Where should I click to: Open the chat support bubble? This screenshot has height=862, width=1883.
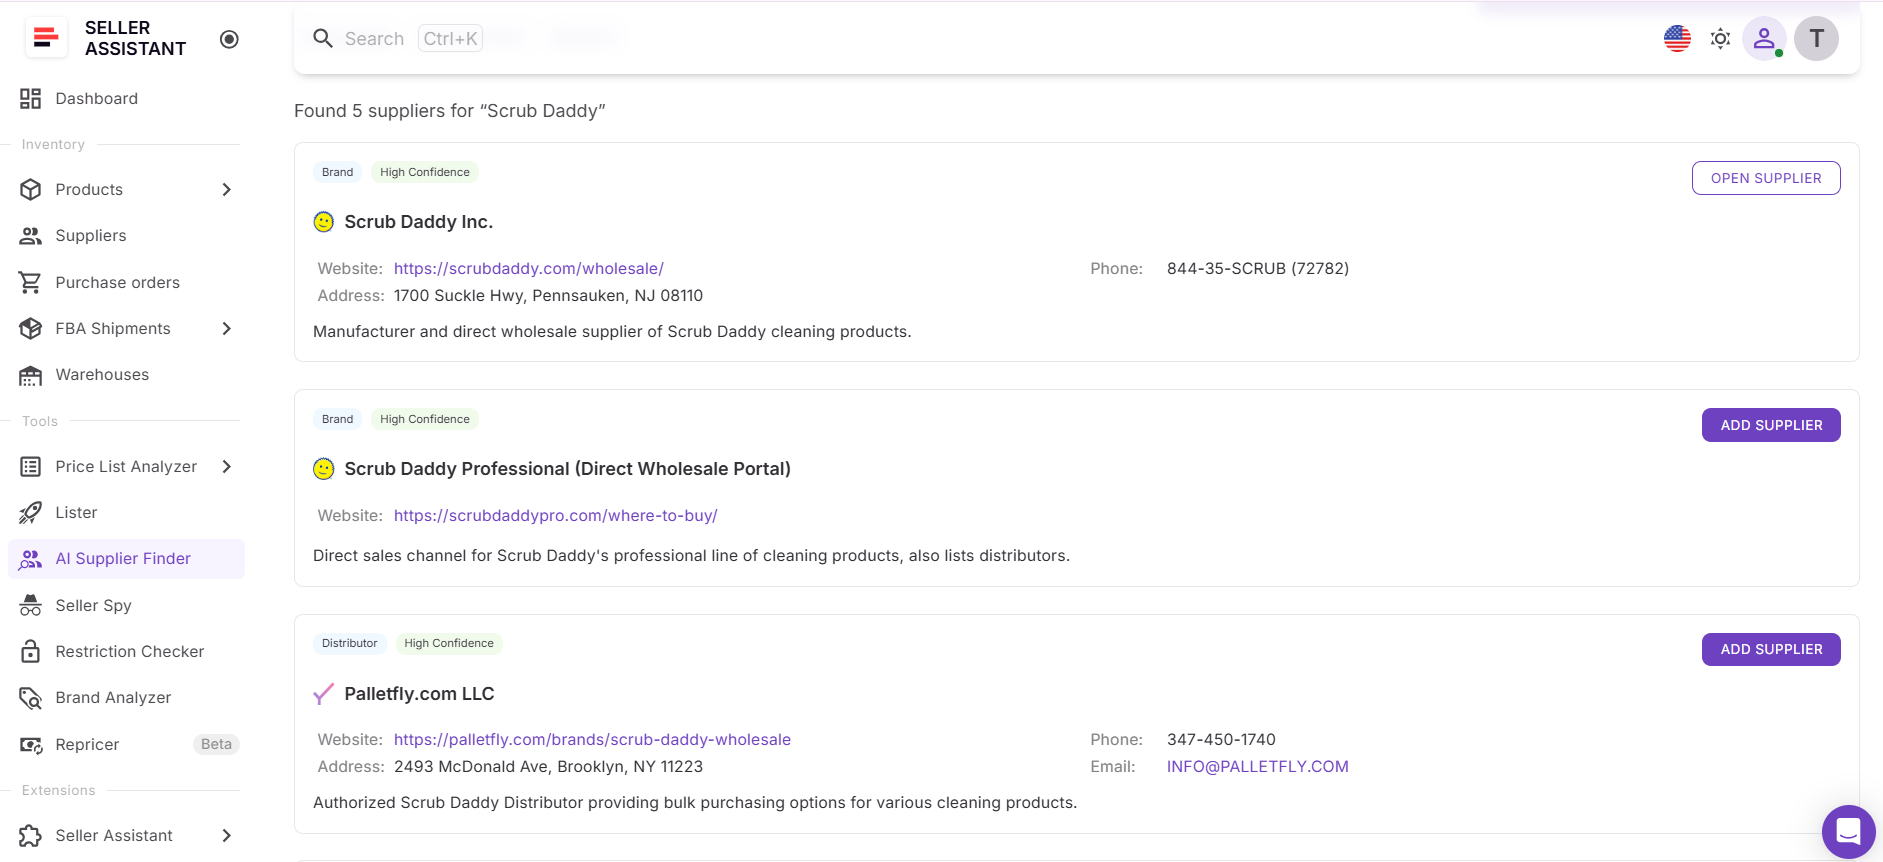coord(1848,831)
